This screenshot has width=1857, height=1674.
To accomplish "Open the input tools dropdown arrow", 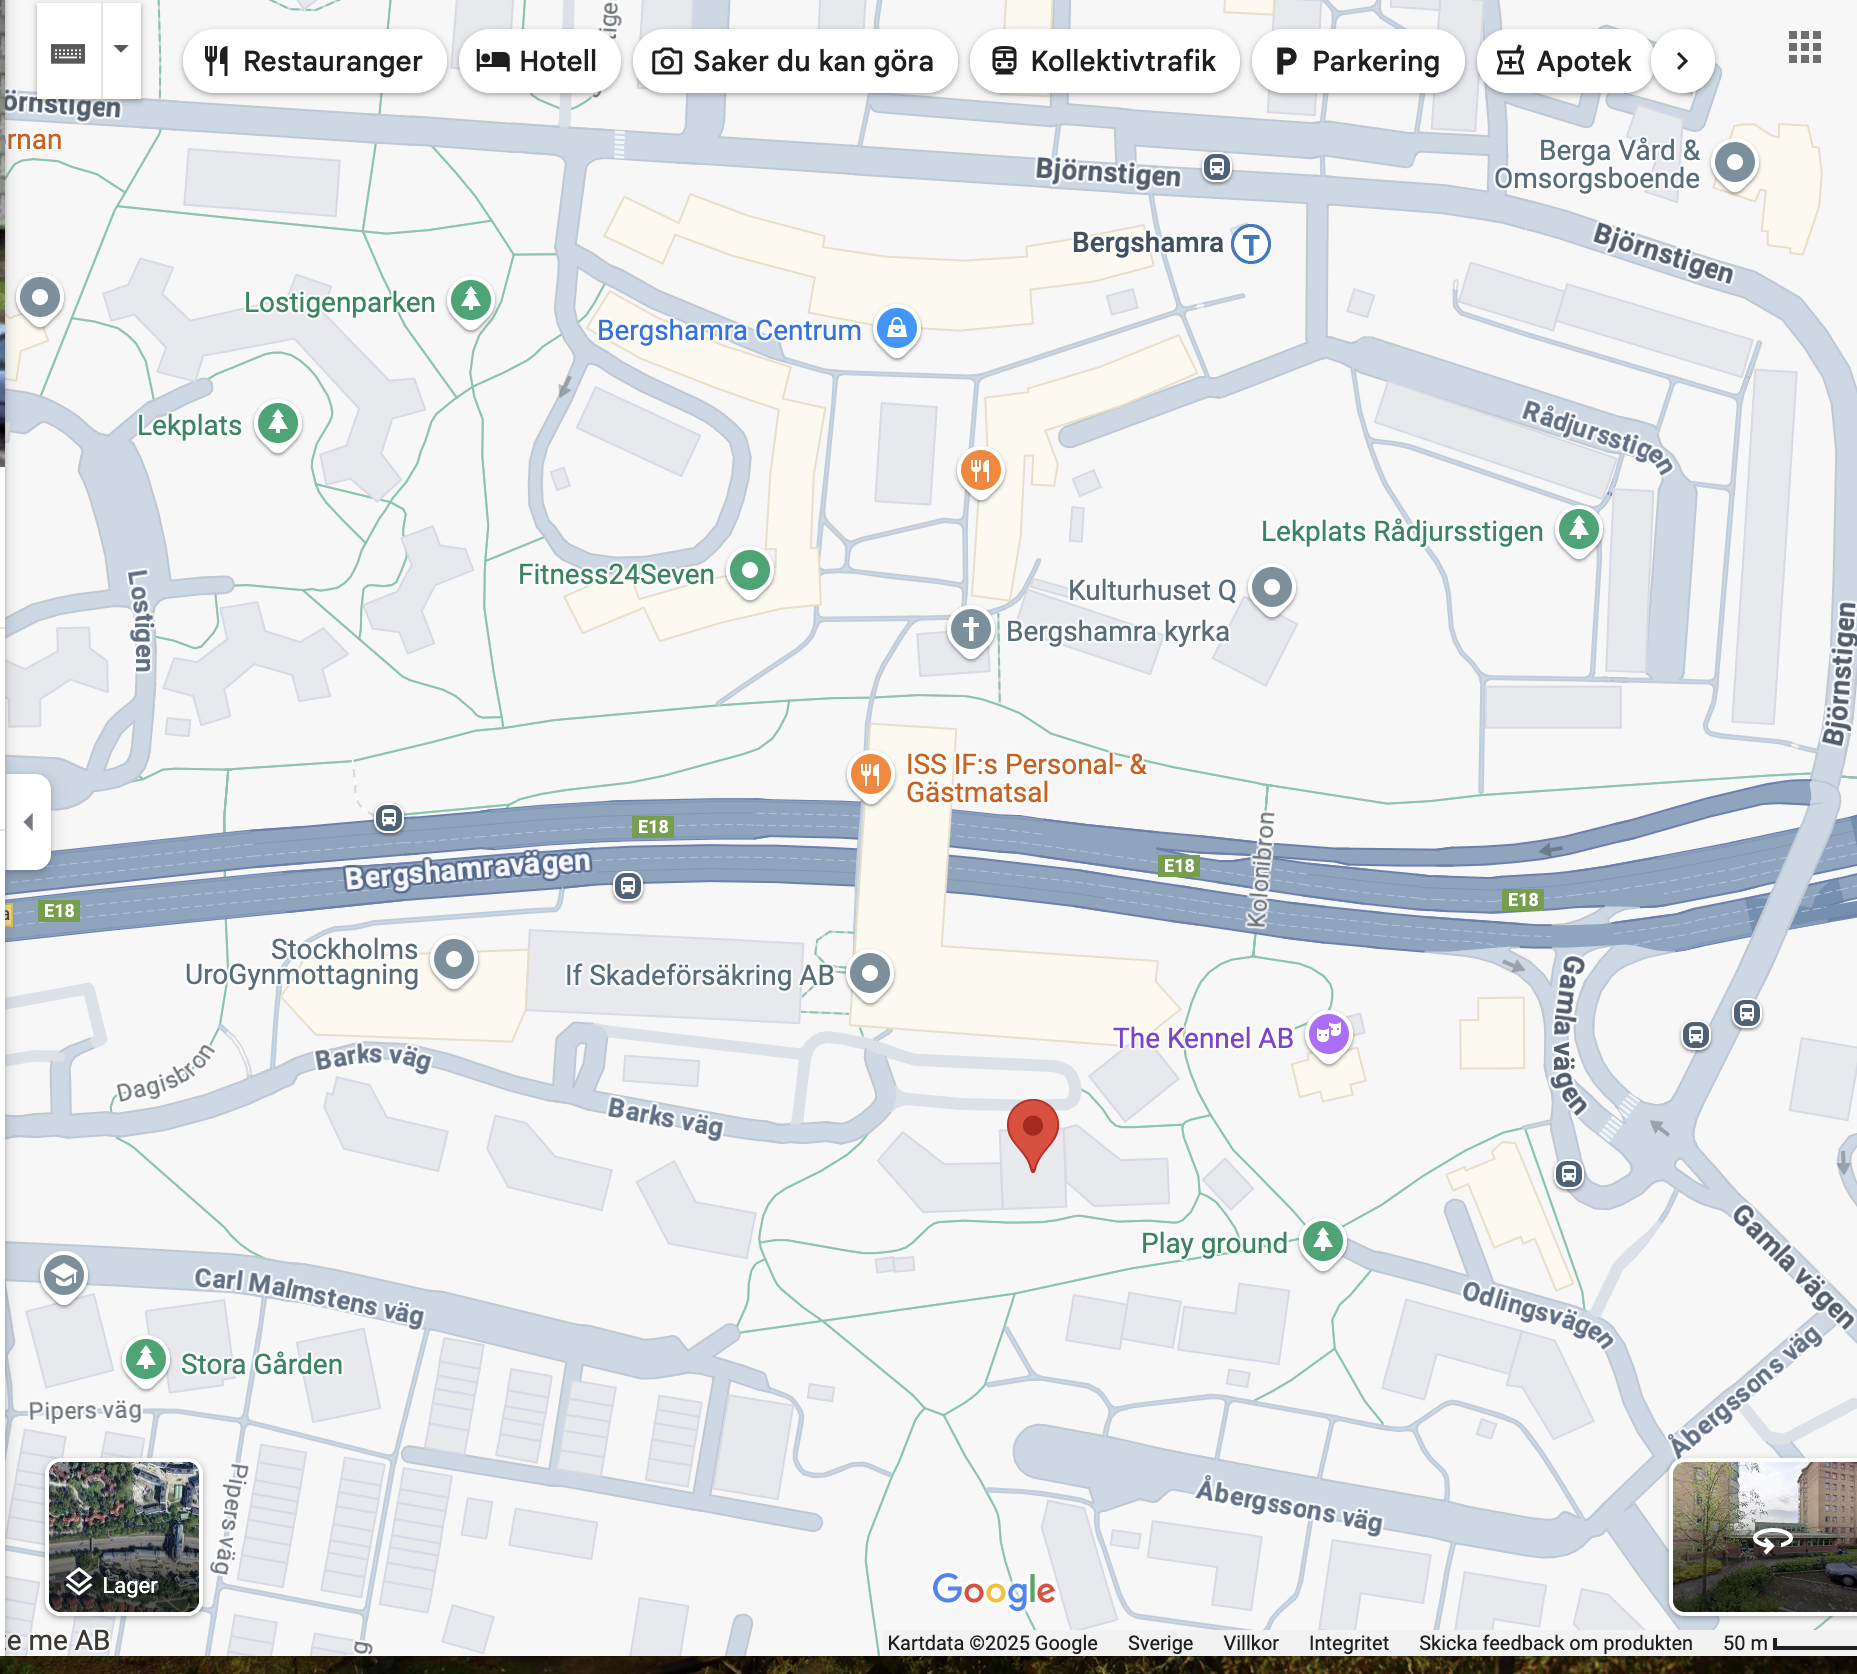I will tap(121, 49).
